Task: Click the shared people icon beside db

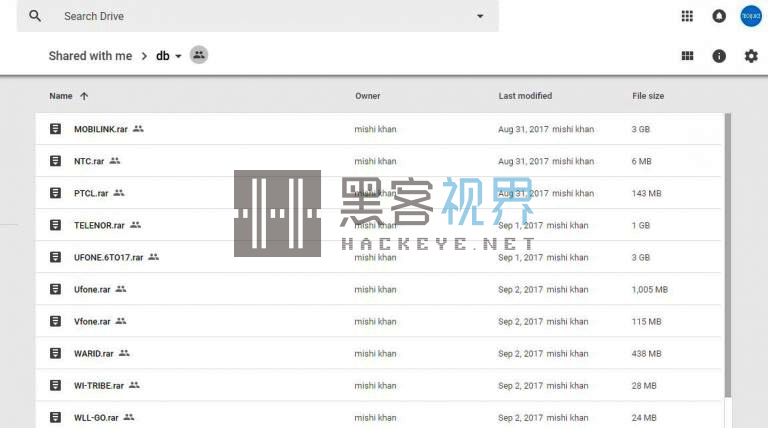Action: coord(199,55)
